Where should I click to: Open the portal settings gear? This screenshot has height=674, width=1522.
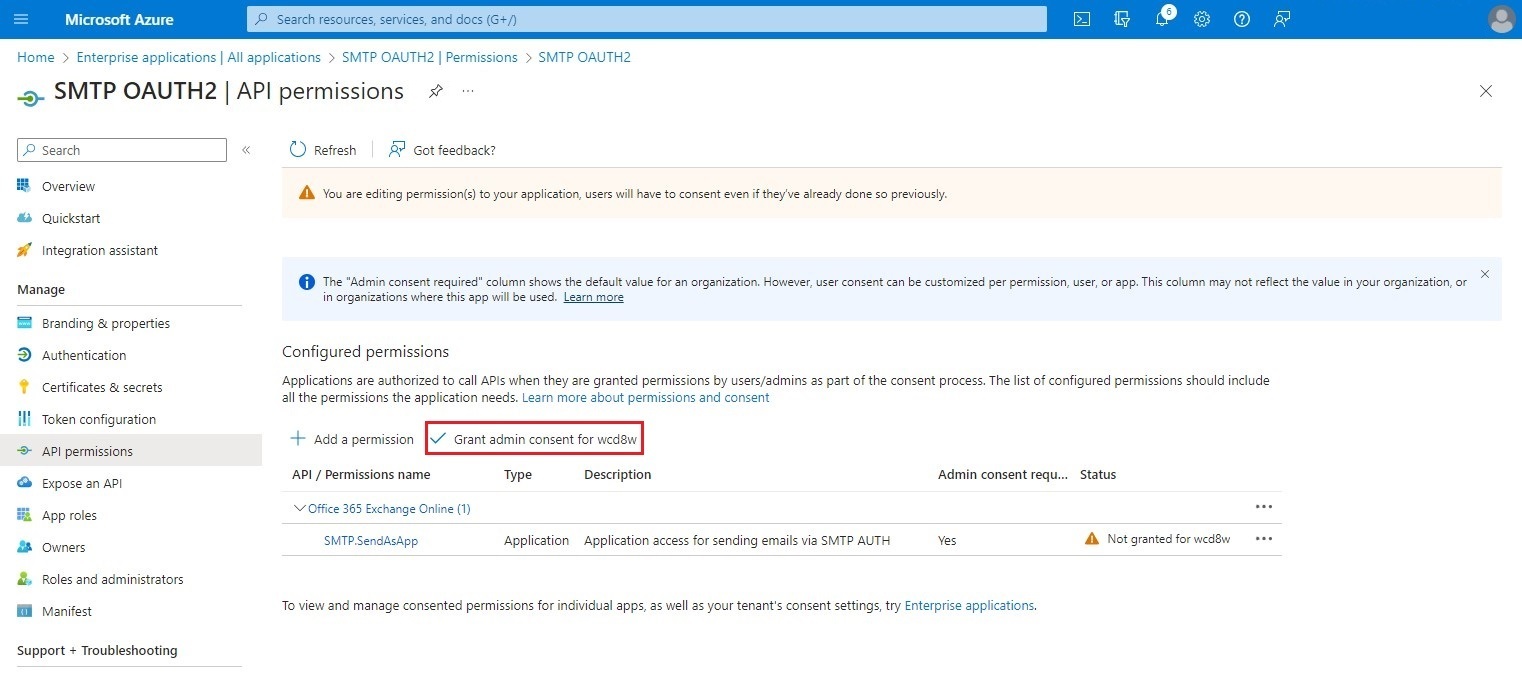1201,19
